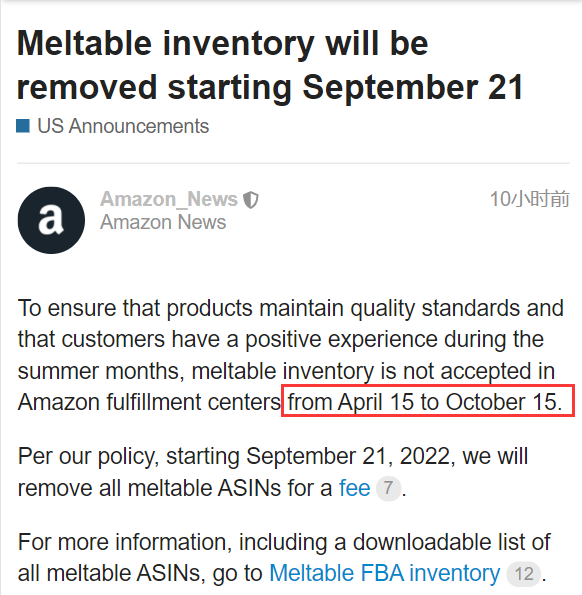Click the post title 'Meltable inventory will be'
The image size is (582, 595).
(x=223, y=44)
